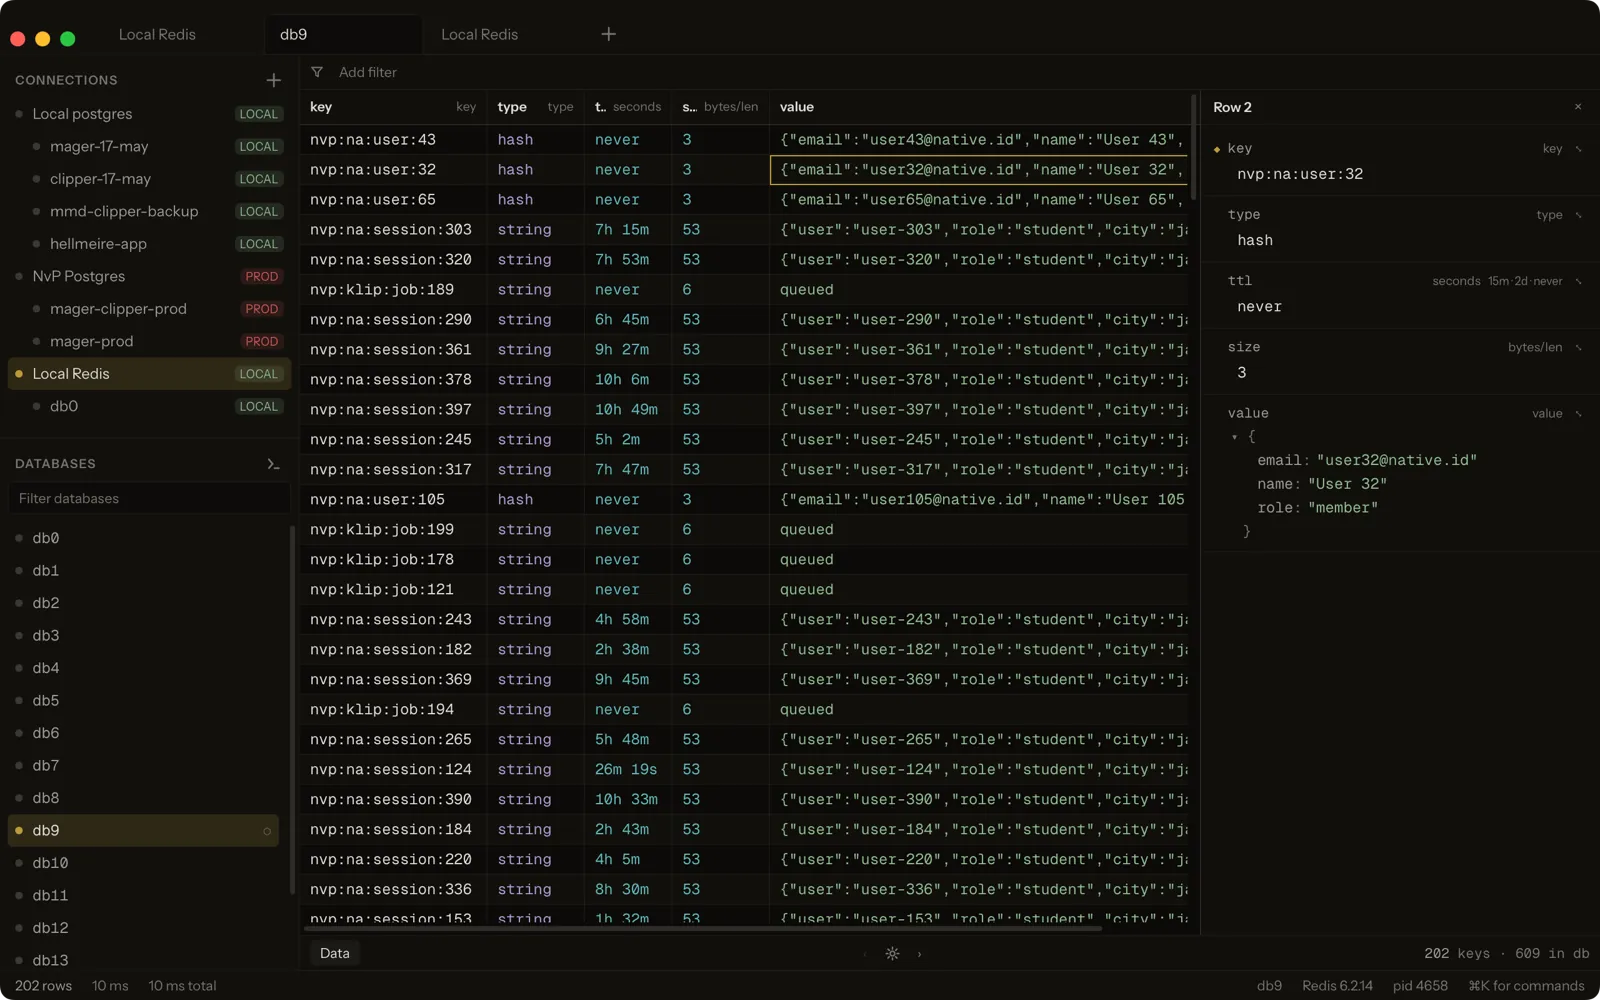Image resolution: width=1600 pixels, height=1000 pixels.
Task: Add a new connection with the plus icon
Action: pyautogui.click(x=273, y=80)
